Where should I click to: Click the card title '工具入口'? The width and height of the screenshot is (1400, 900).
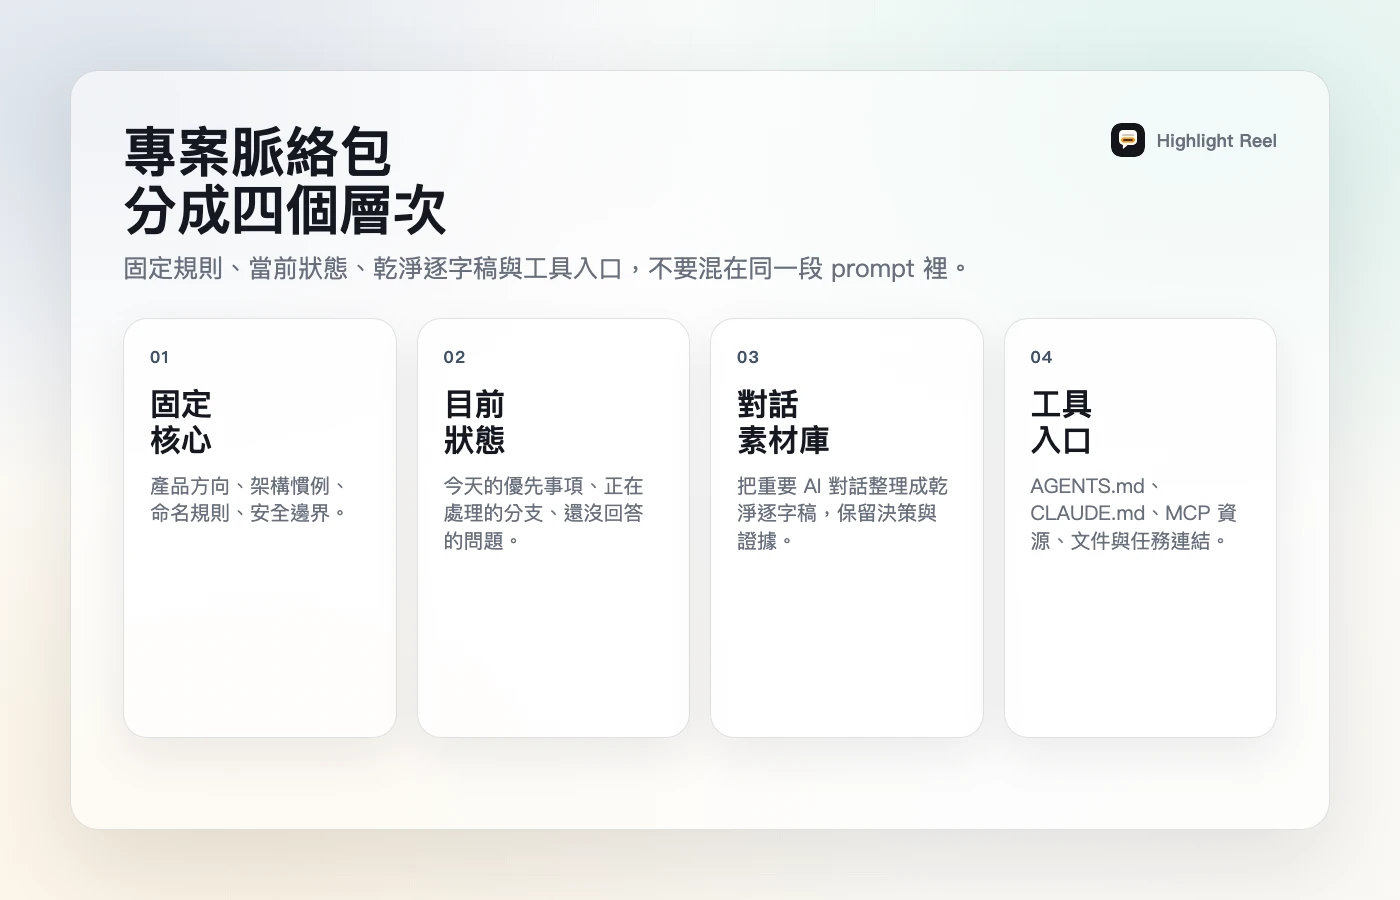1061,422
